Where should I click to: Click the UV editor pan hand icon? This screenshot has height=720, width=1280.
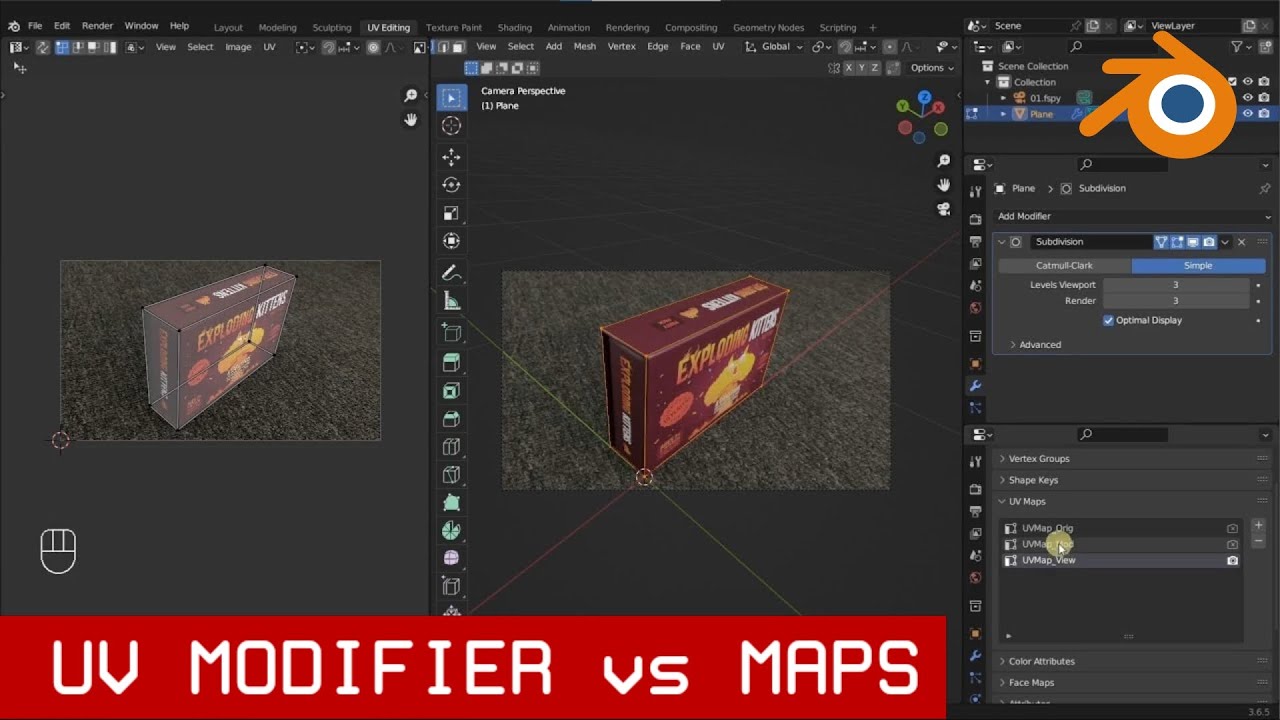tap(410, 120)
